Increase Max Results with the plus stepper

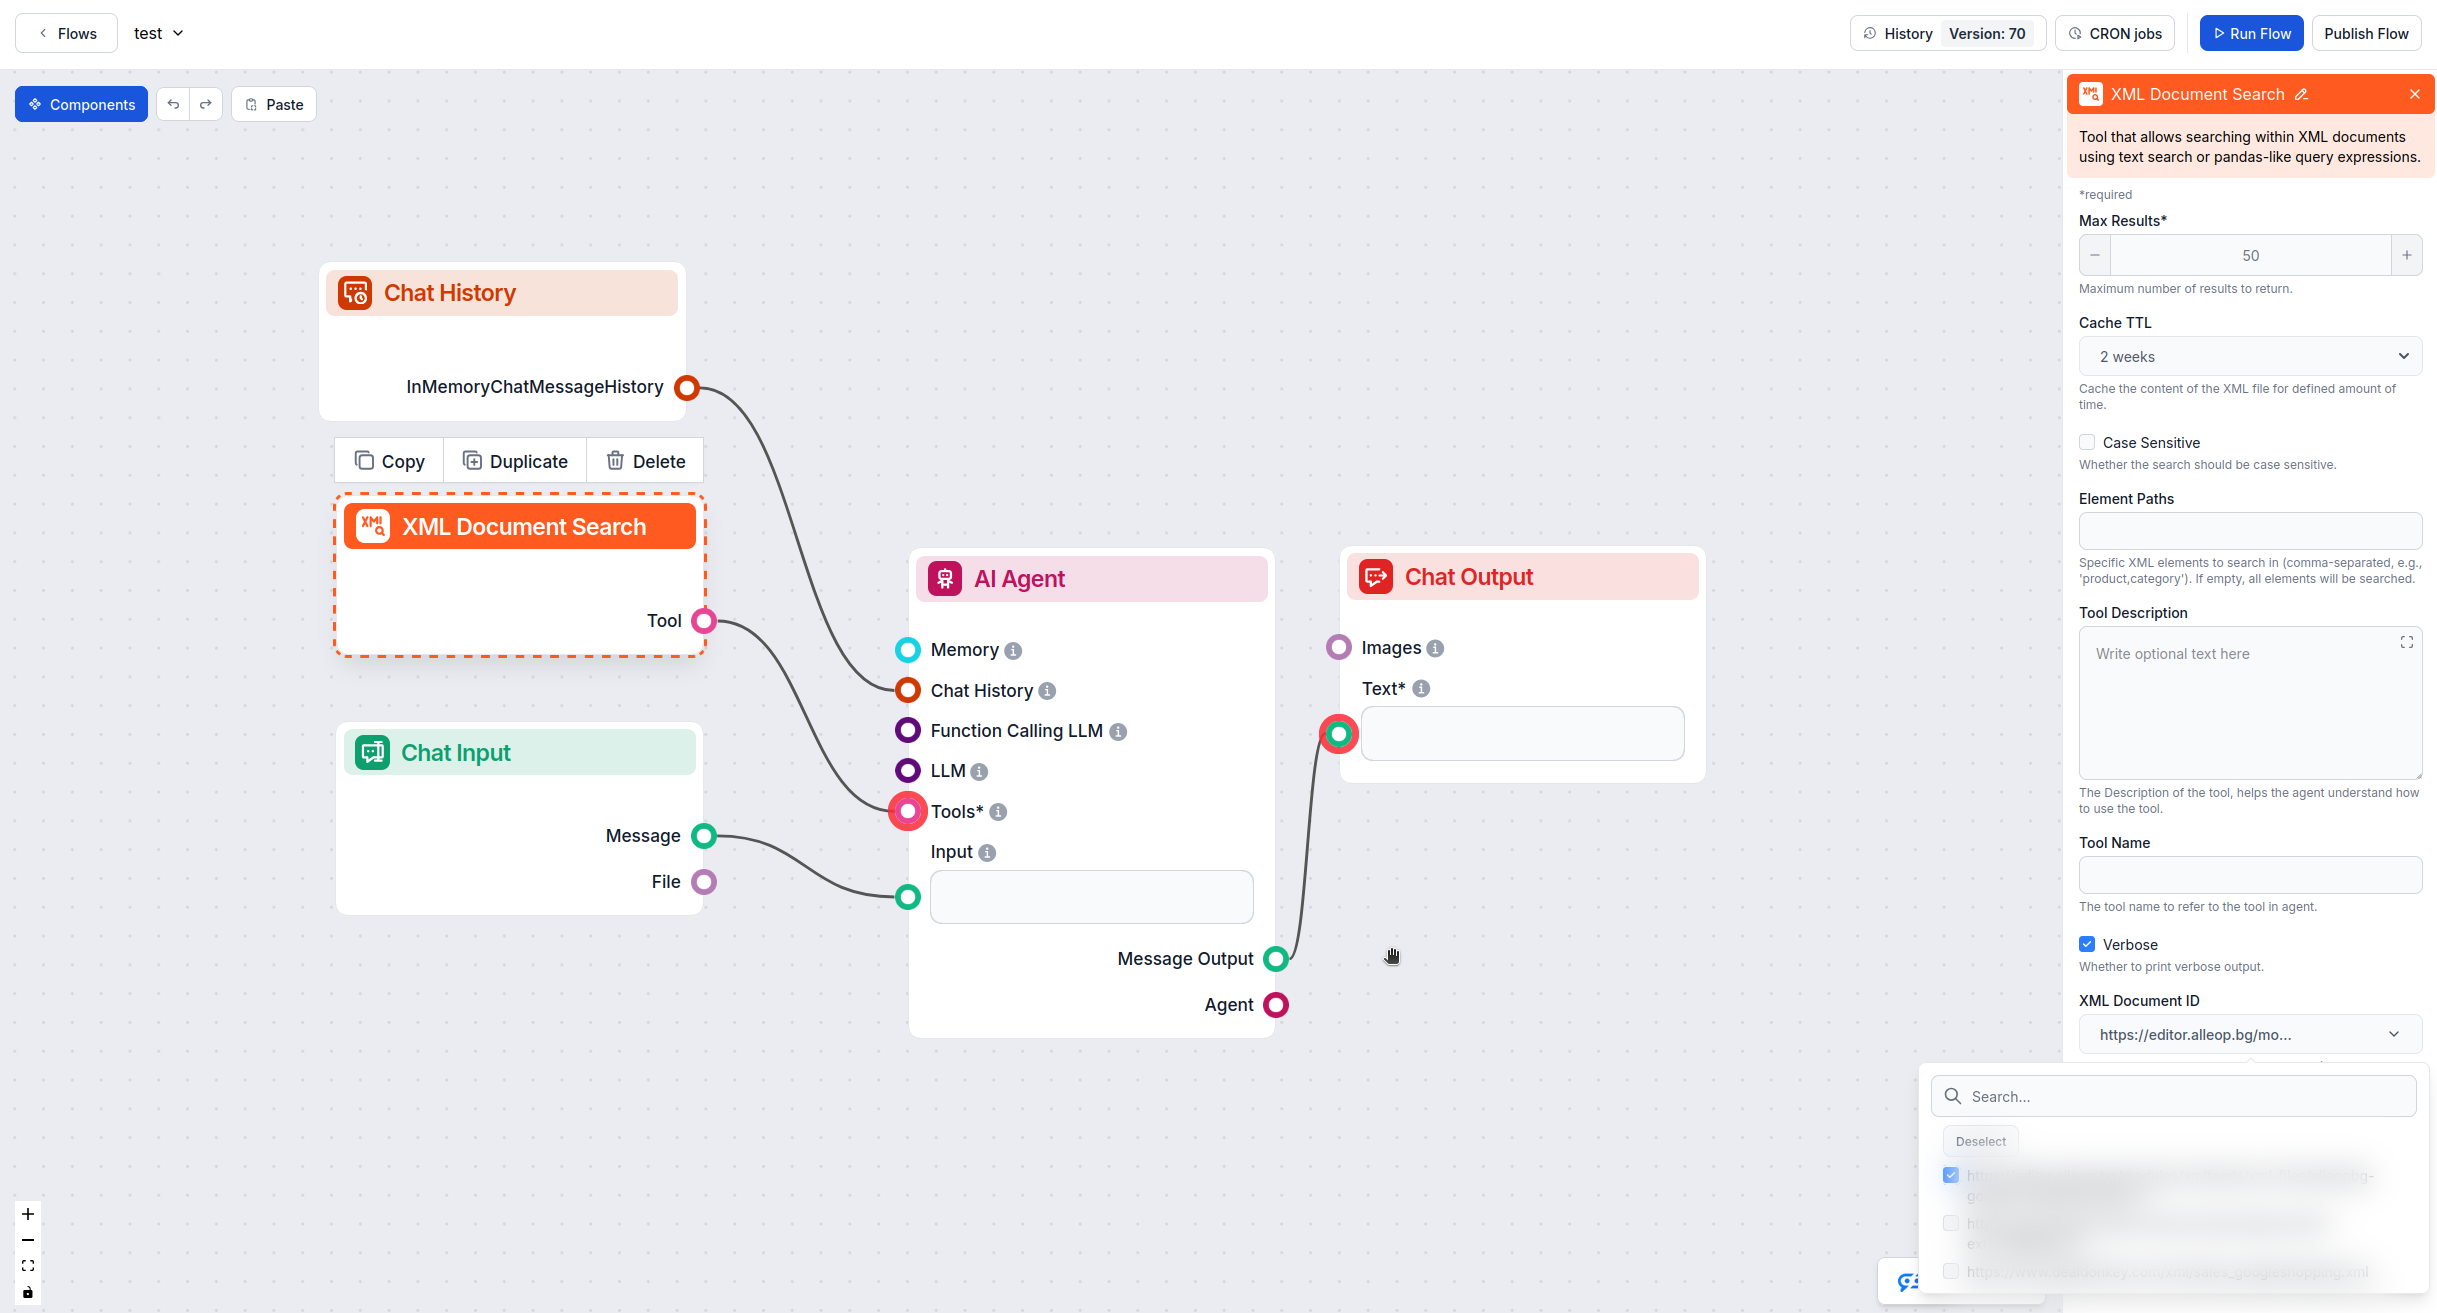2406,255
